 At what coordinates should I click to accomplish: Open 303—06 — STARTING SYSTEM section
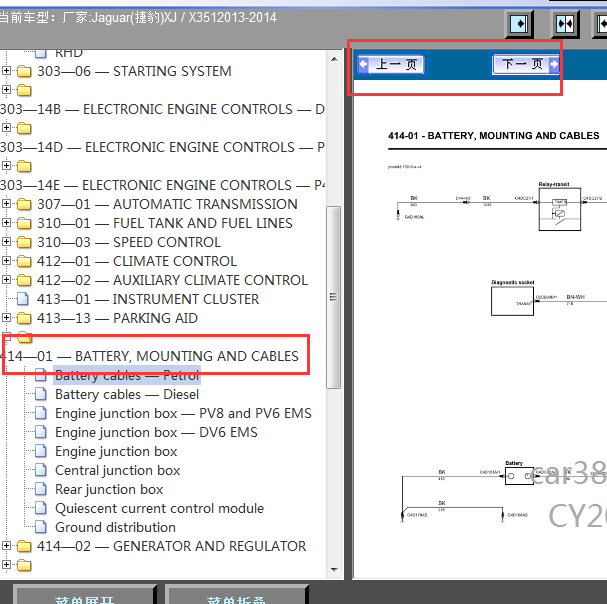click(x=134, y=71)
